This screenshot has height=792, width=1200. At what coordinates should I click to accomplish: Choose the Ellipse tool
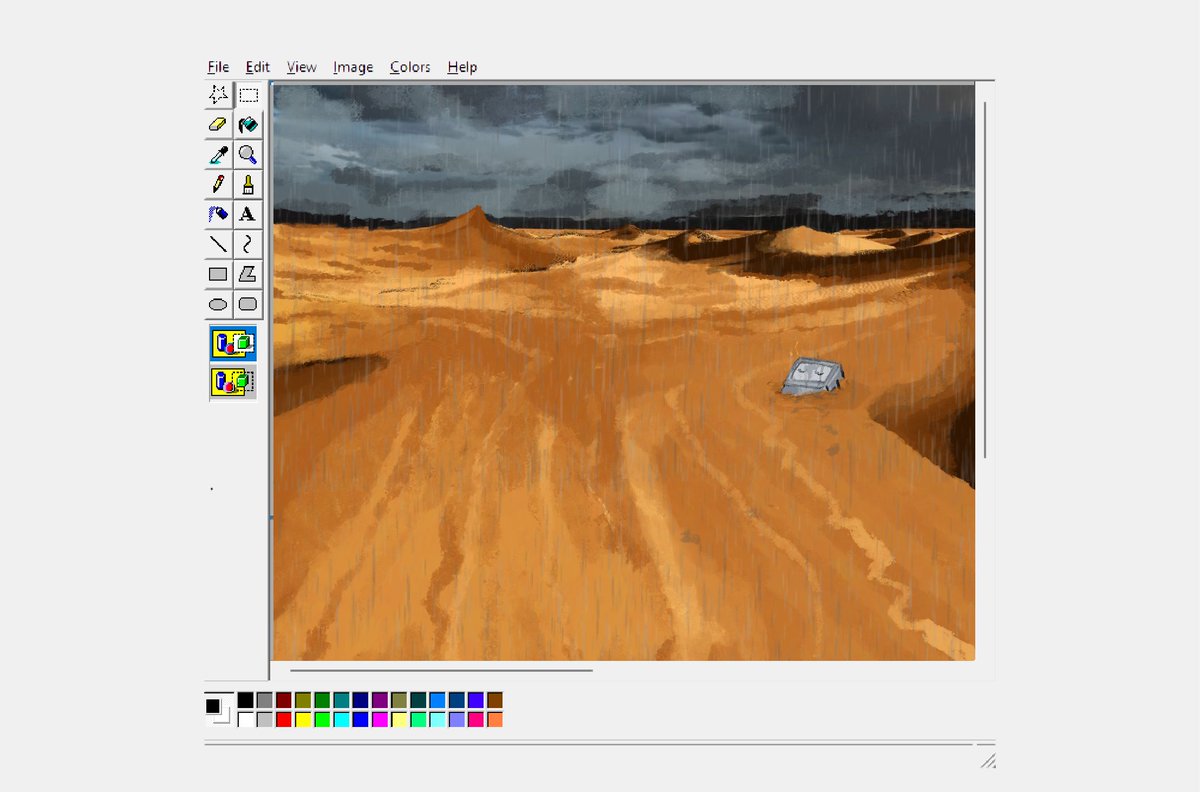(x=218, y=303)
